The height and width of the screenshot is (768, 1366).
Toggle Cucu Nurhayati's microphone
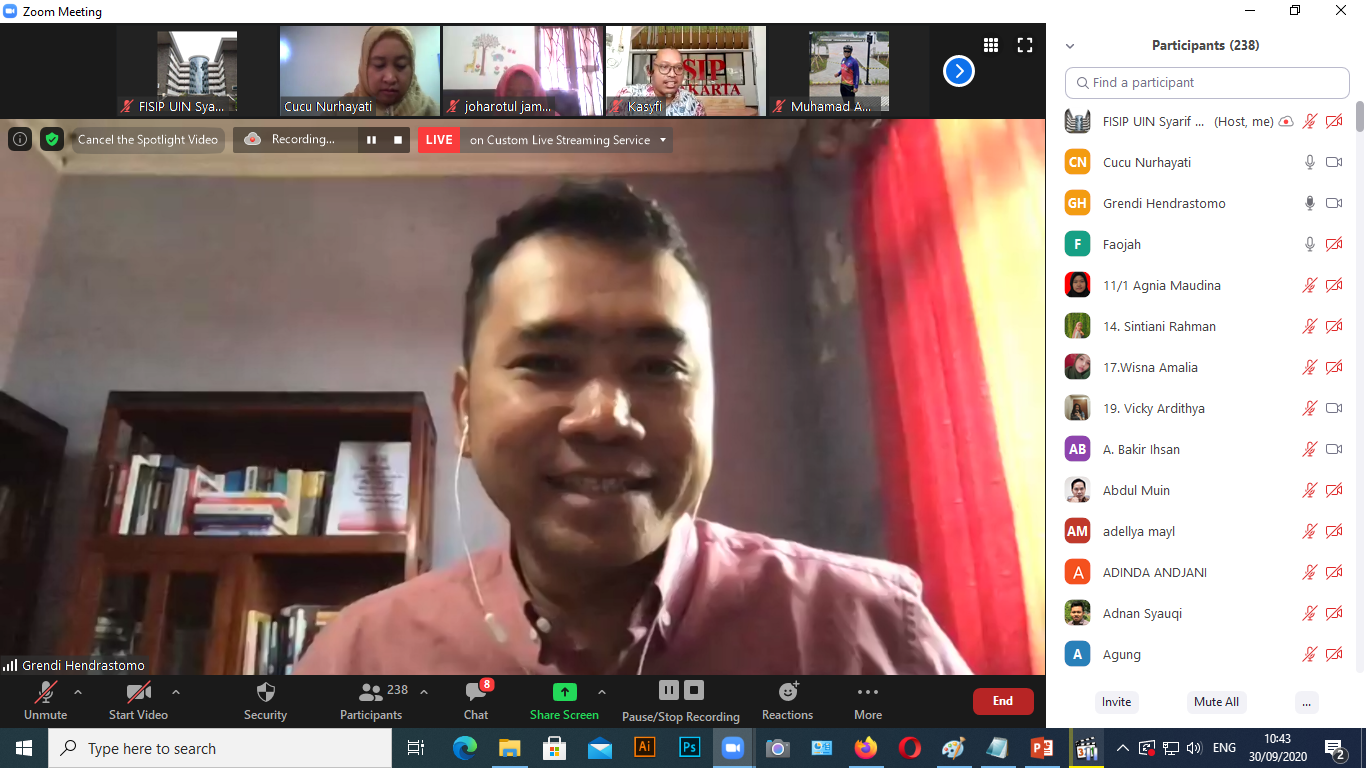click(1310, 162)
